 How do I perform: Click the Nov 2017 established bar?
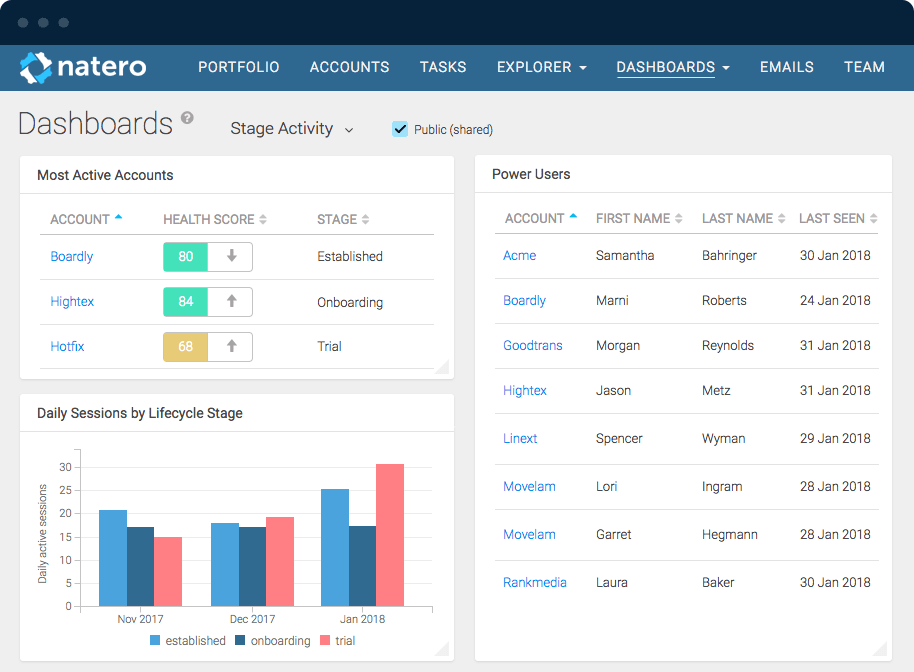113,558
